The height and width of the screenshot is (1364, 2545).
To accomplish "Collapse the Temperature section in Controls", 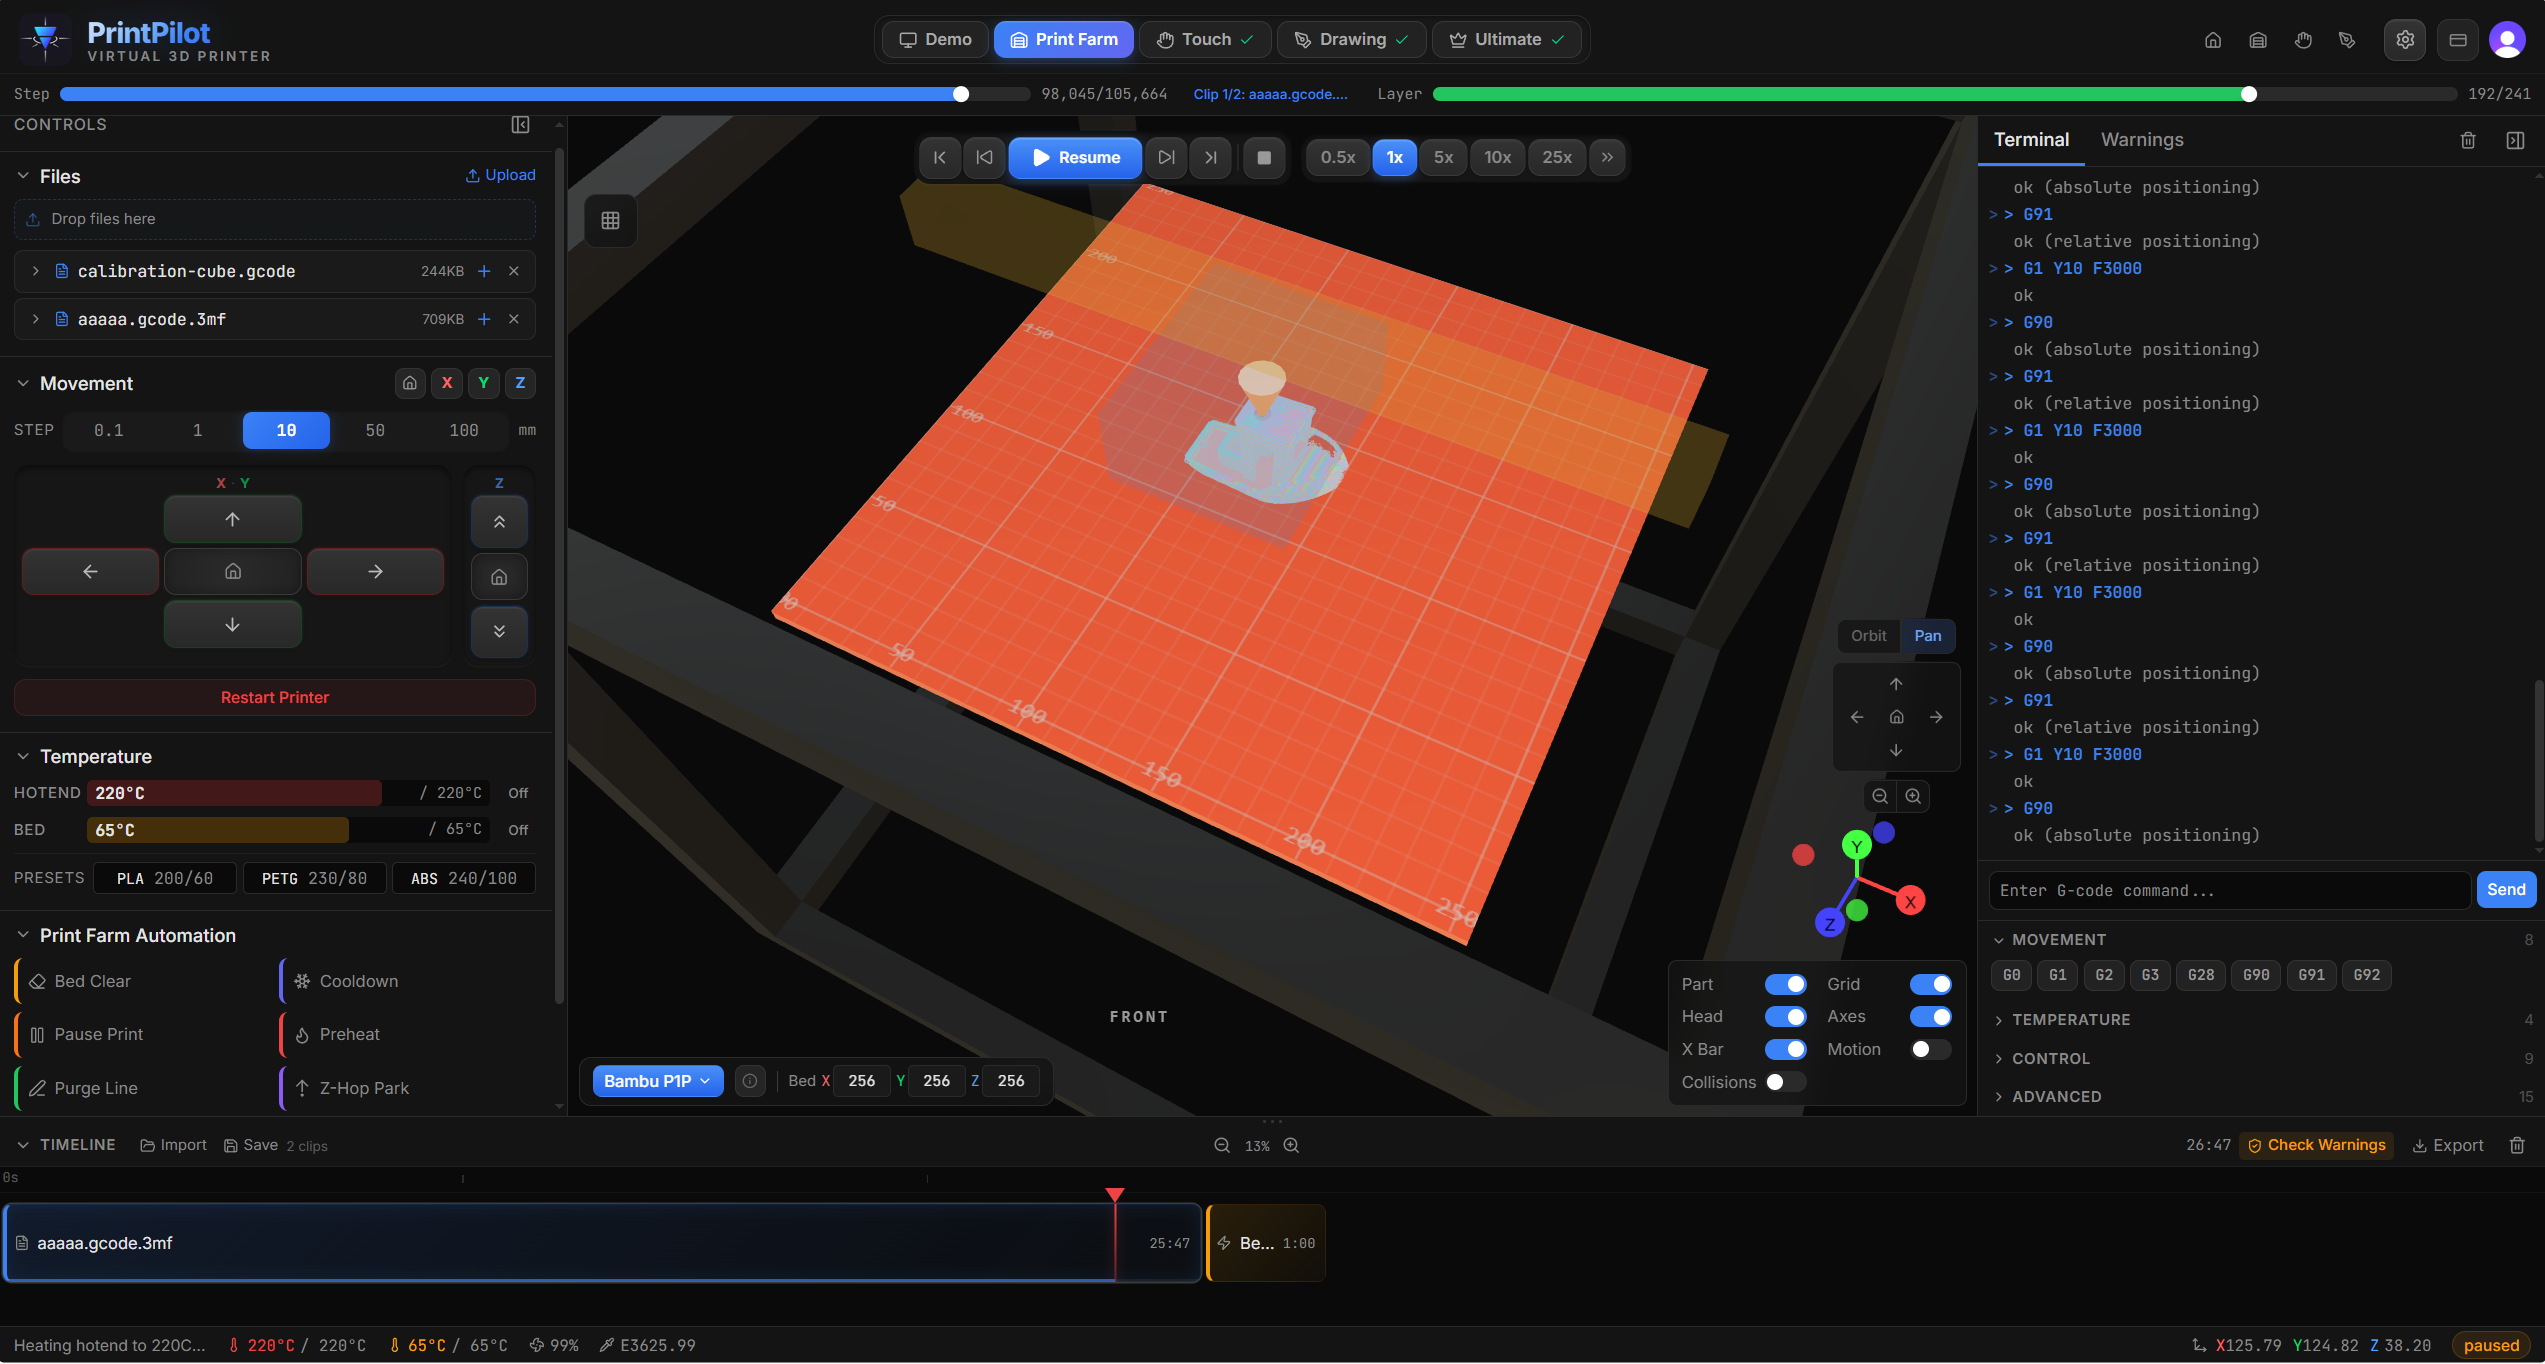I will coord(23,756).
